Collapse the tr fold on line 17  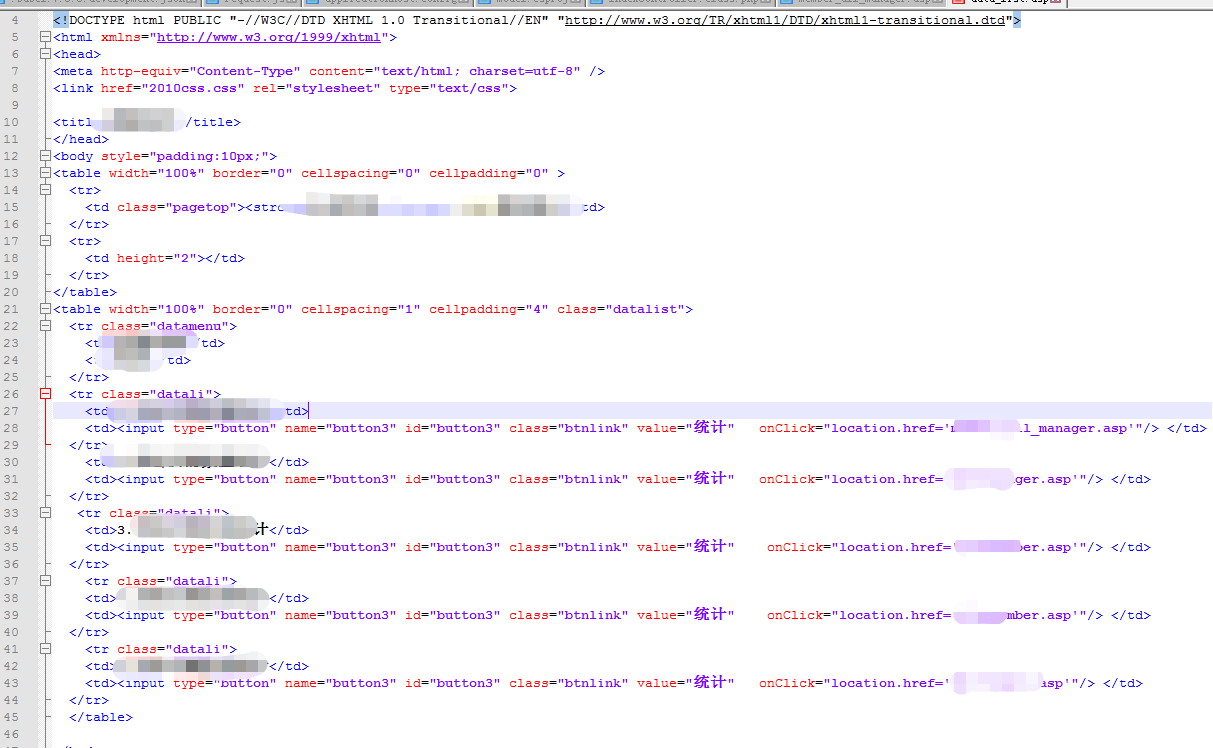[45, 241]
